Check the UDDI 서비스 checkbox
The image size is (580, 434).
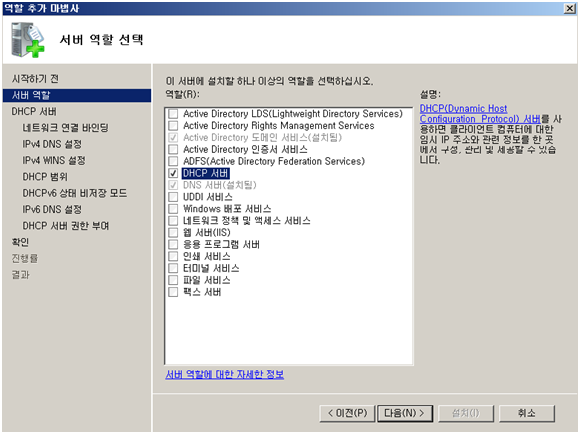click(x=173, y=196)
